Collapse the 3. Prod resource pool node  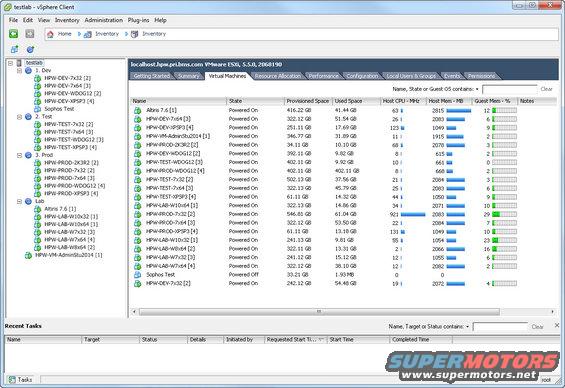19,155
